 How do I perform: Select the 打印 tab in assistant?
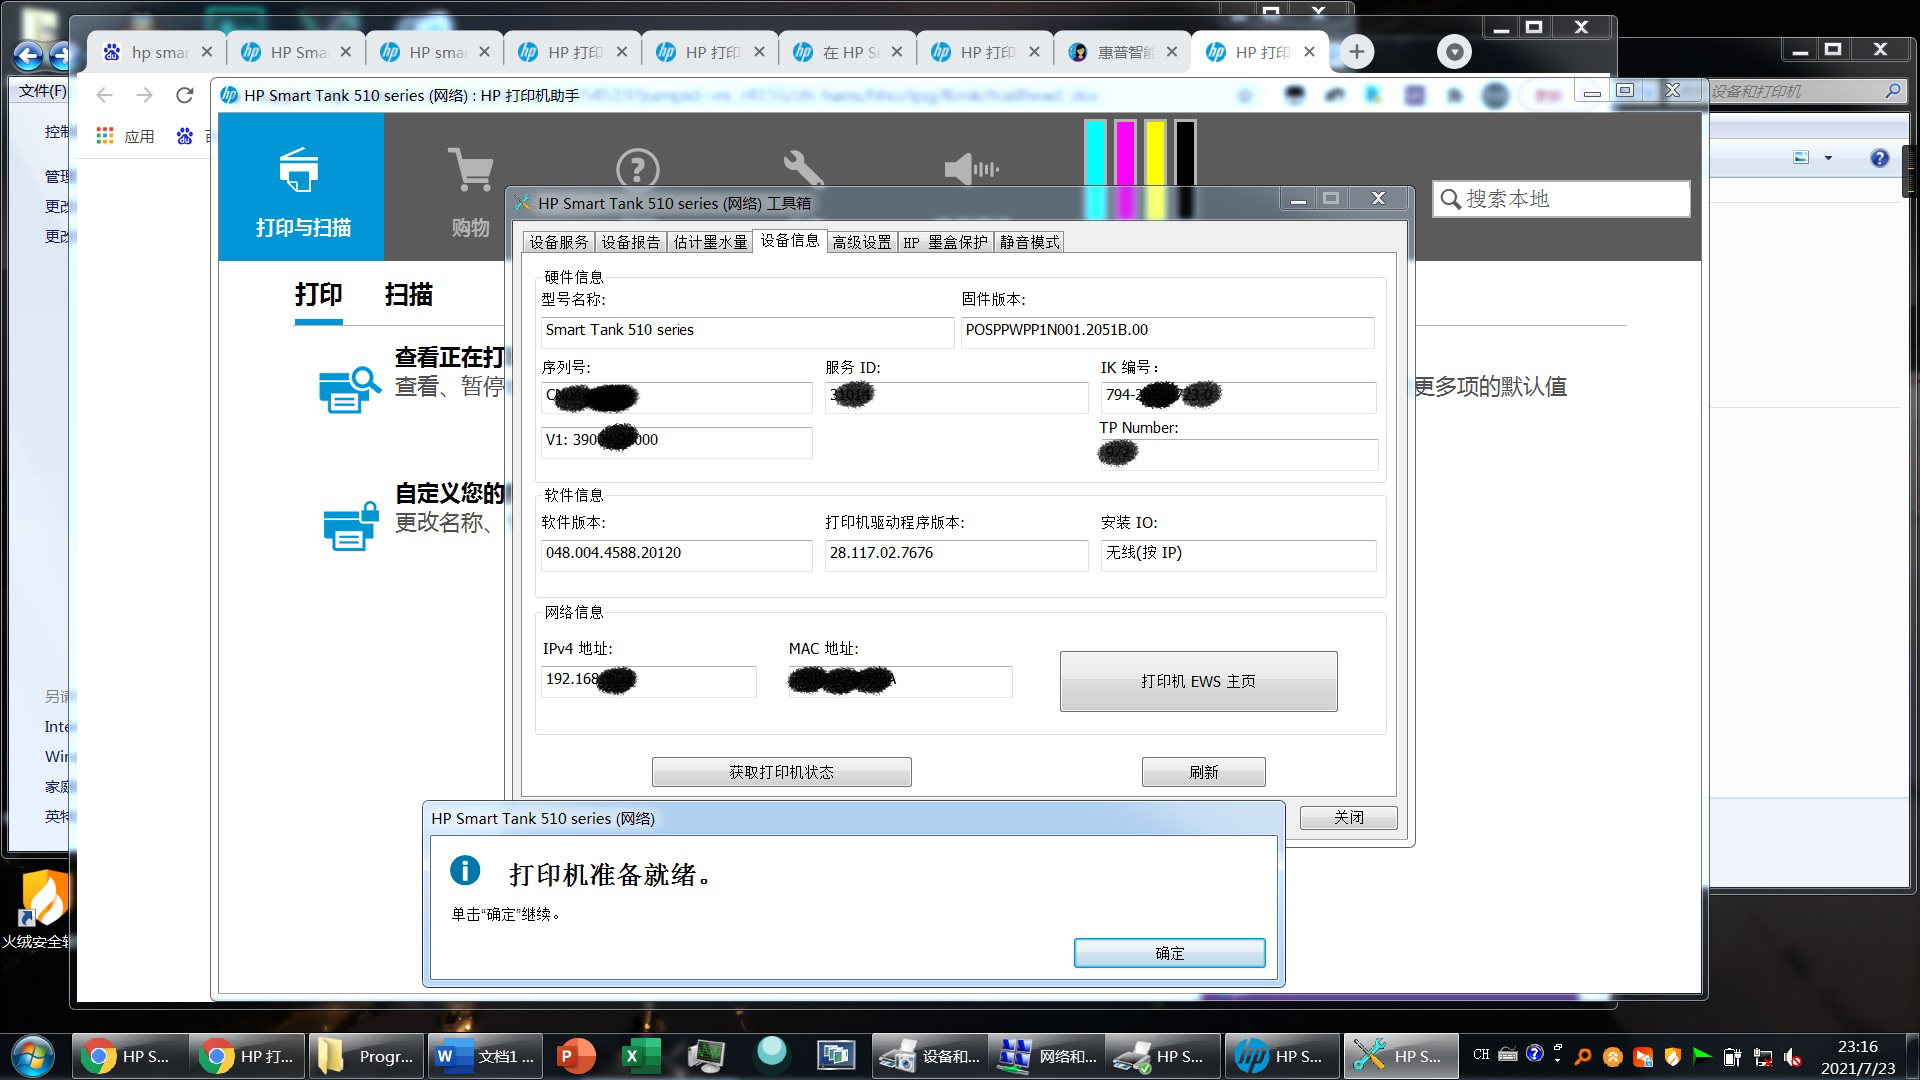(x=318, y=294)
